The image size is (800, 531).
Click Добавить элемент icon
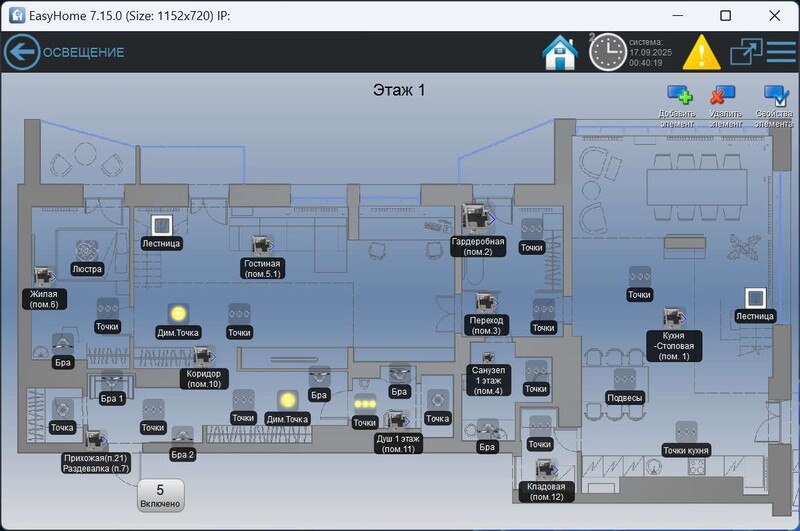pos(680,96)
